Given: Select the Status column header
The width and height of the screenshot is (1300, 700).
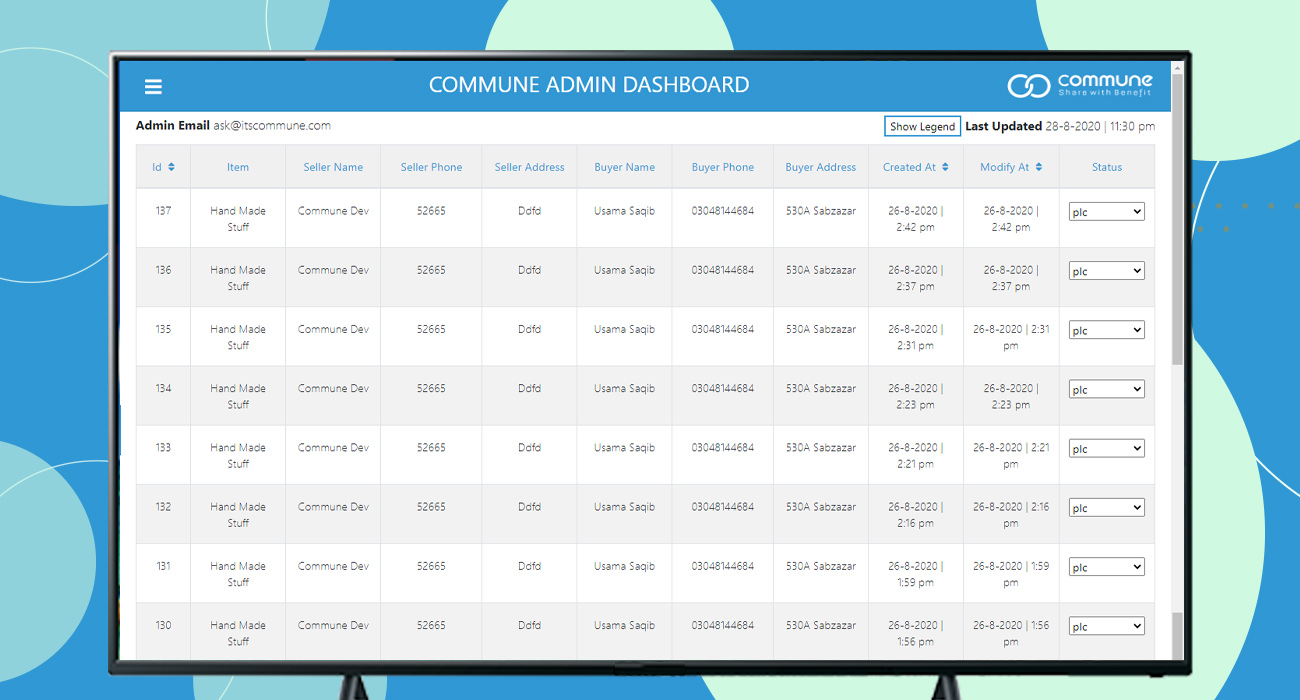Looking at the screenshot, I should [1106, 167].
